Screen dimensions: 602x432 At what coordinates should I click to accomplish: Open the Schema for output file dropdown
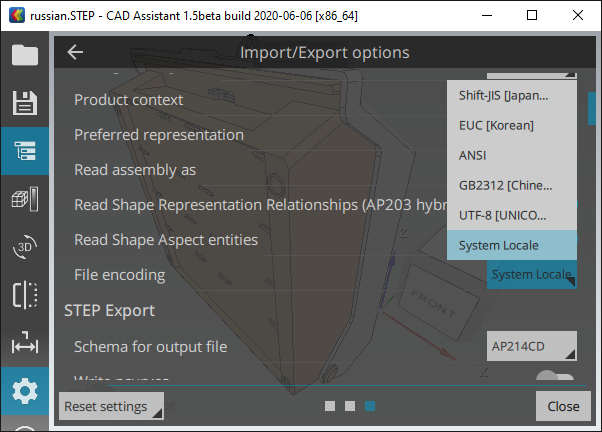click(531, 347)
